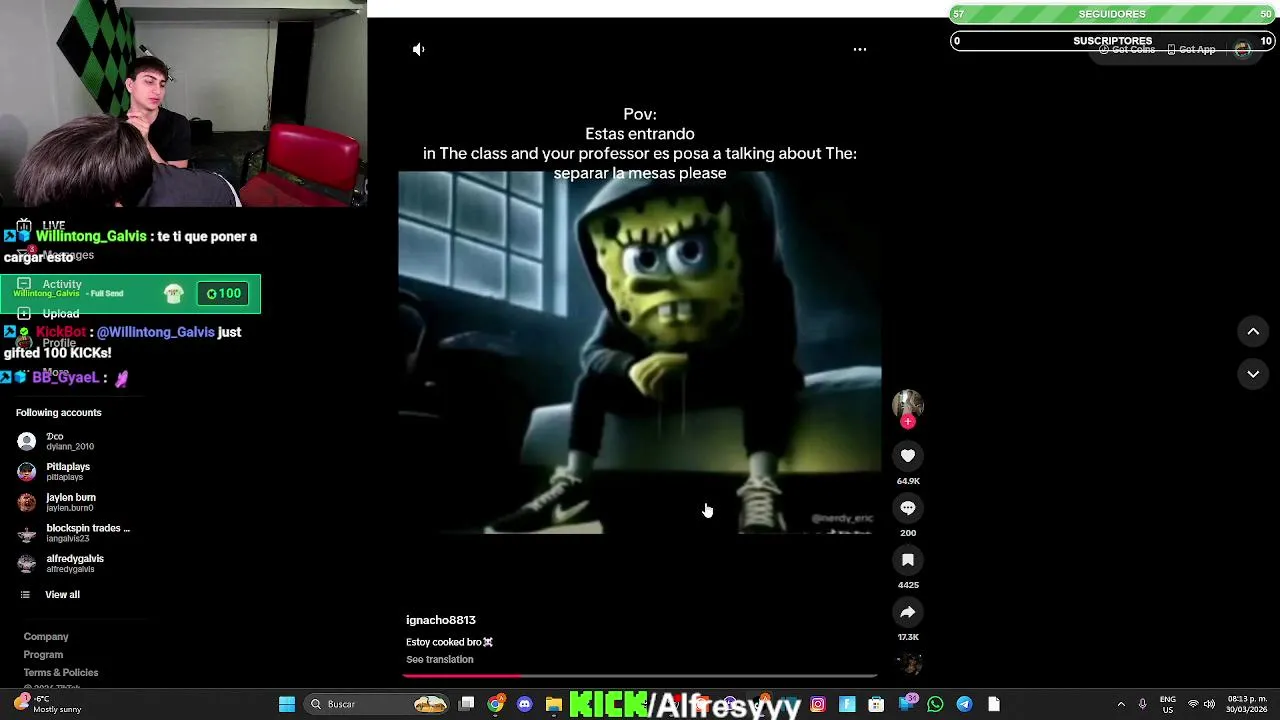Open Google Chrome from the taskbar

pyautogui.click(x=496, y=704)
